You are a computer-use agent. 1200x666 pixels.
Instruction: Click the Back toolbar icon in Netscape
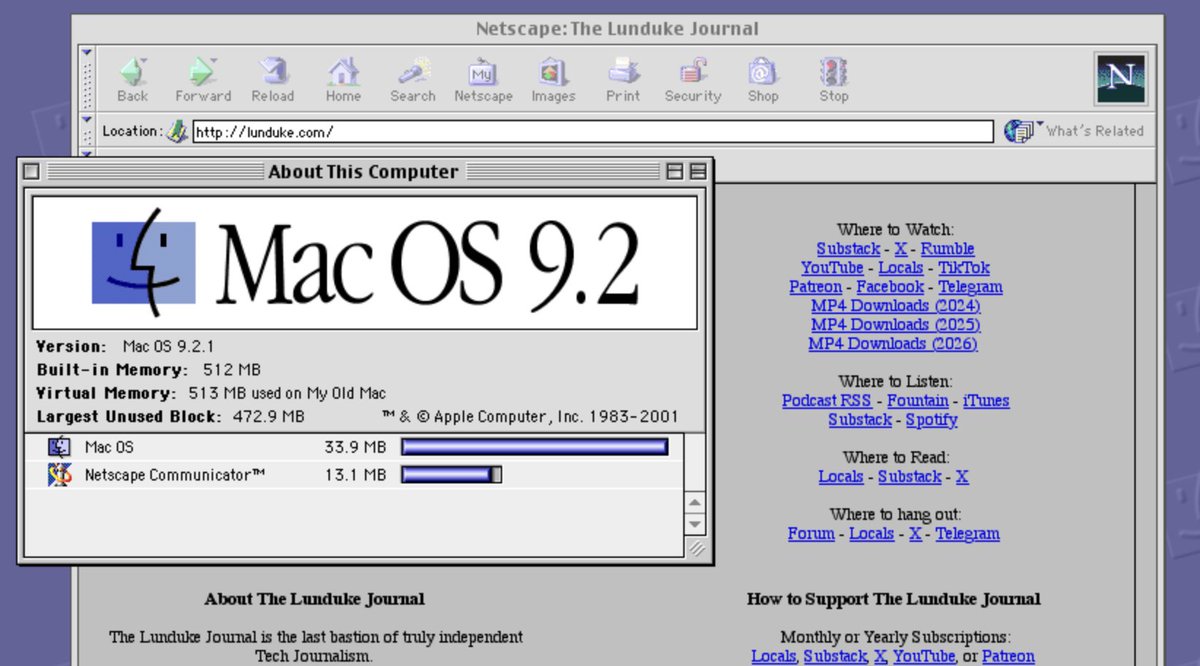coord(132,72)
